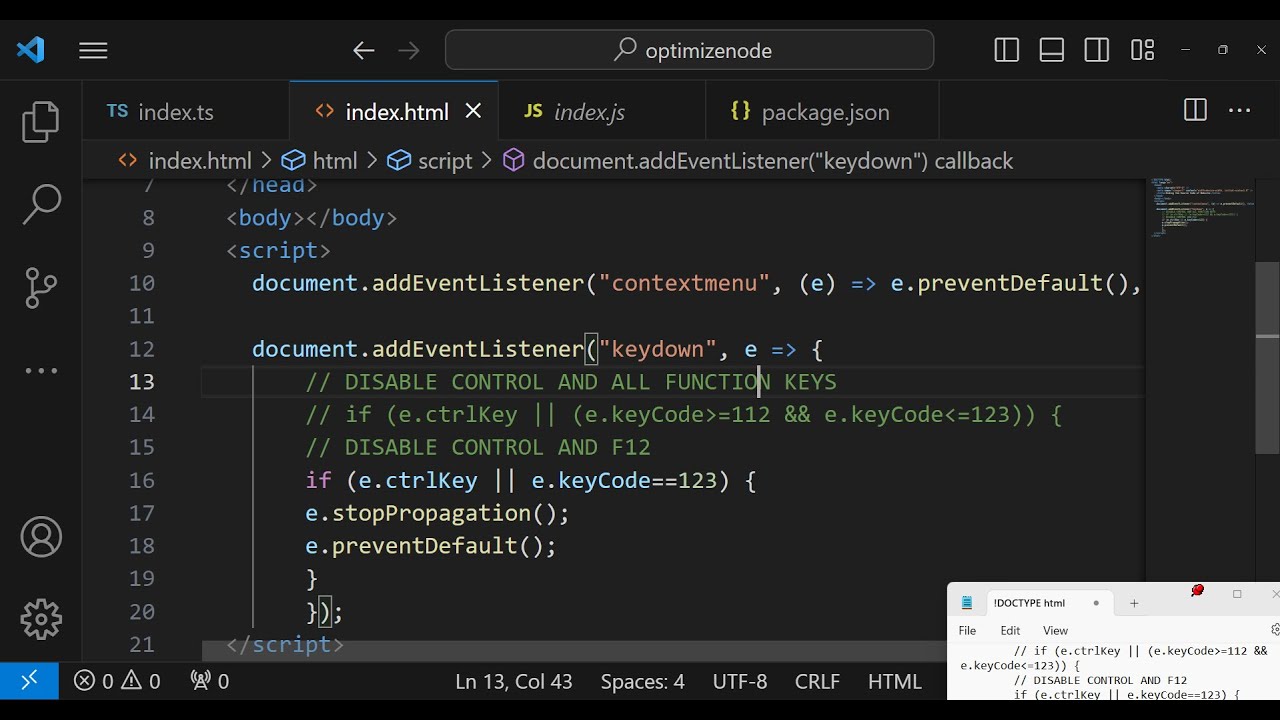The width and height of the screenshot is (1280, 720).
Task: Open the Accounts menu icon
Action: pyautogui.click(x=41, y=538)
